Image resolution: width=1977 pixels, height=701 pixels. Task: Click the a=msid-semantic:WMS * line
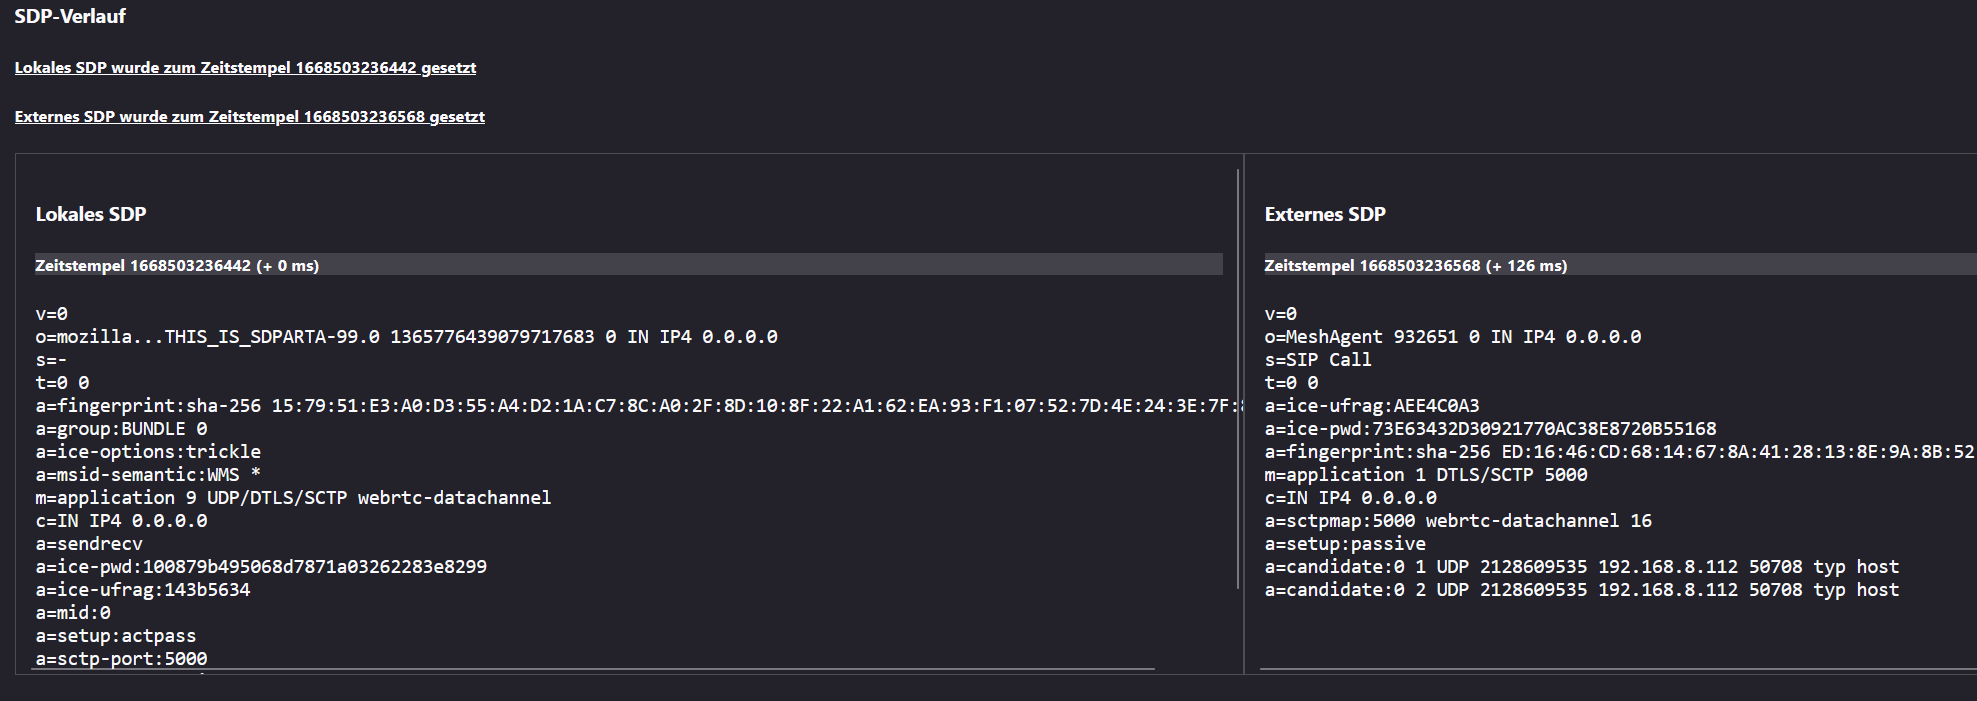[148, 475]
